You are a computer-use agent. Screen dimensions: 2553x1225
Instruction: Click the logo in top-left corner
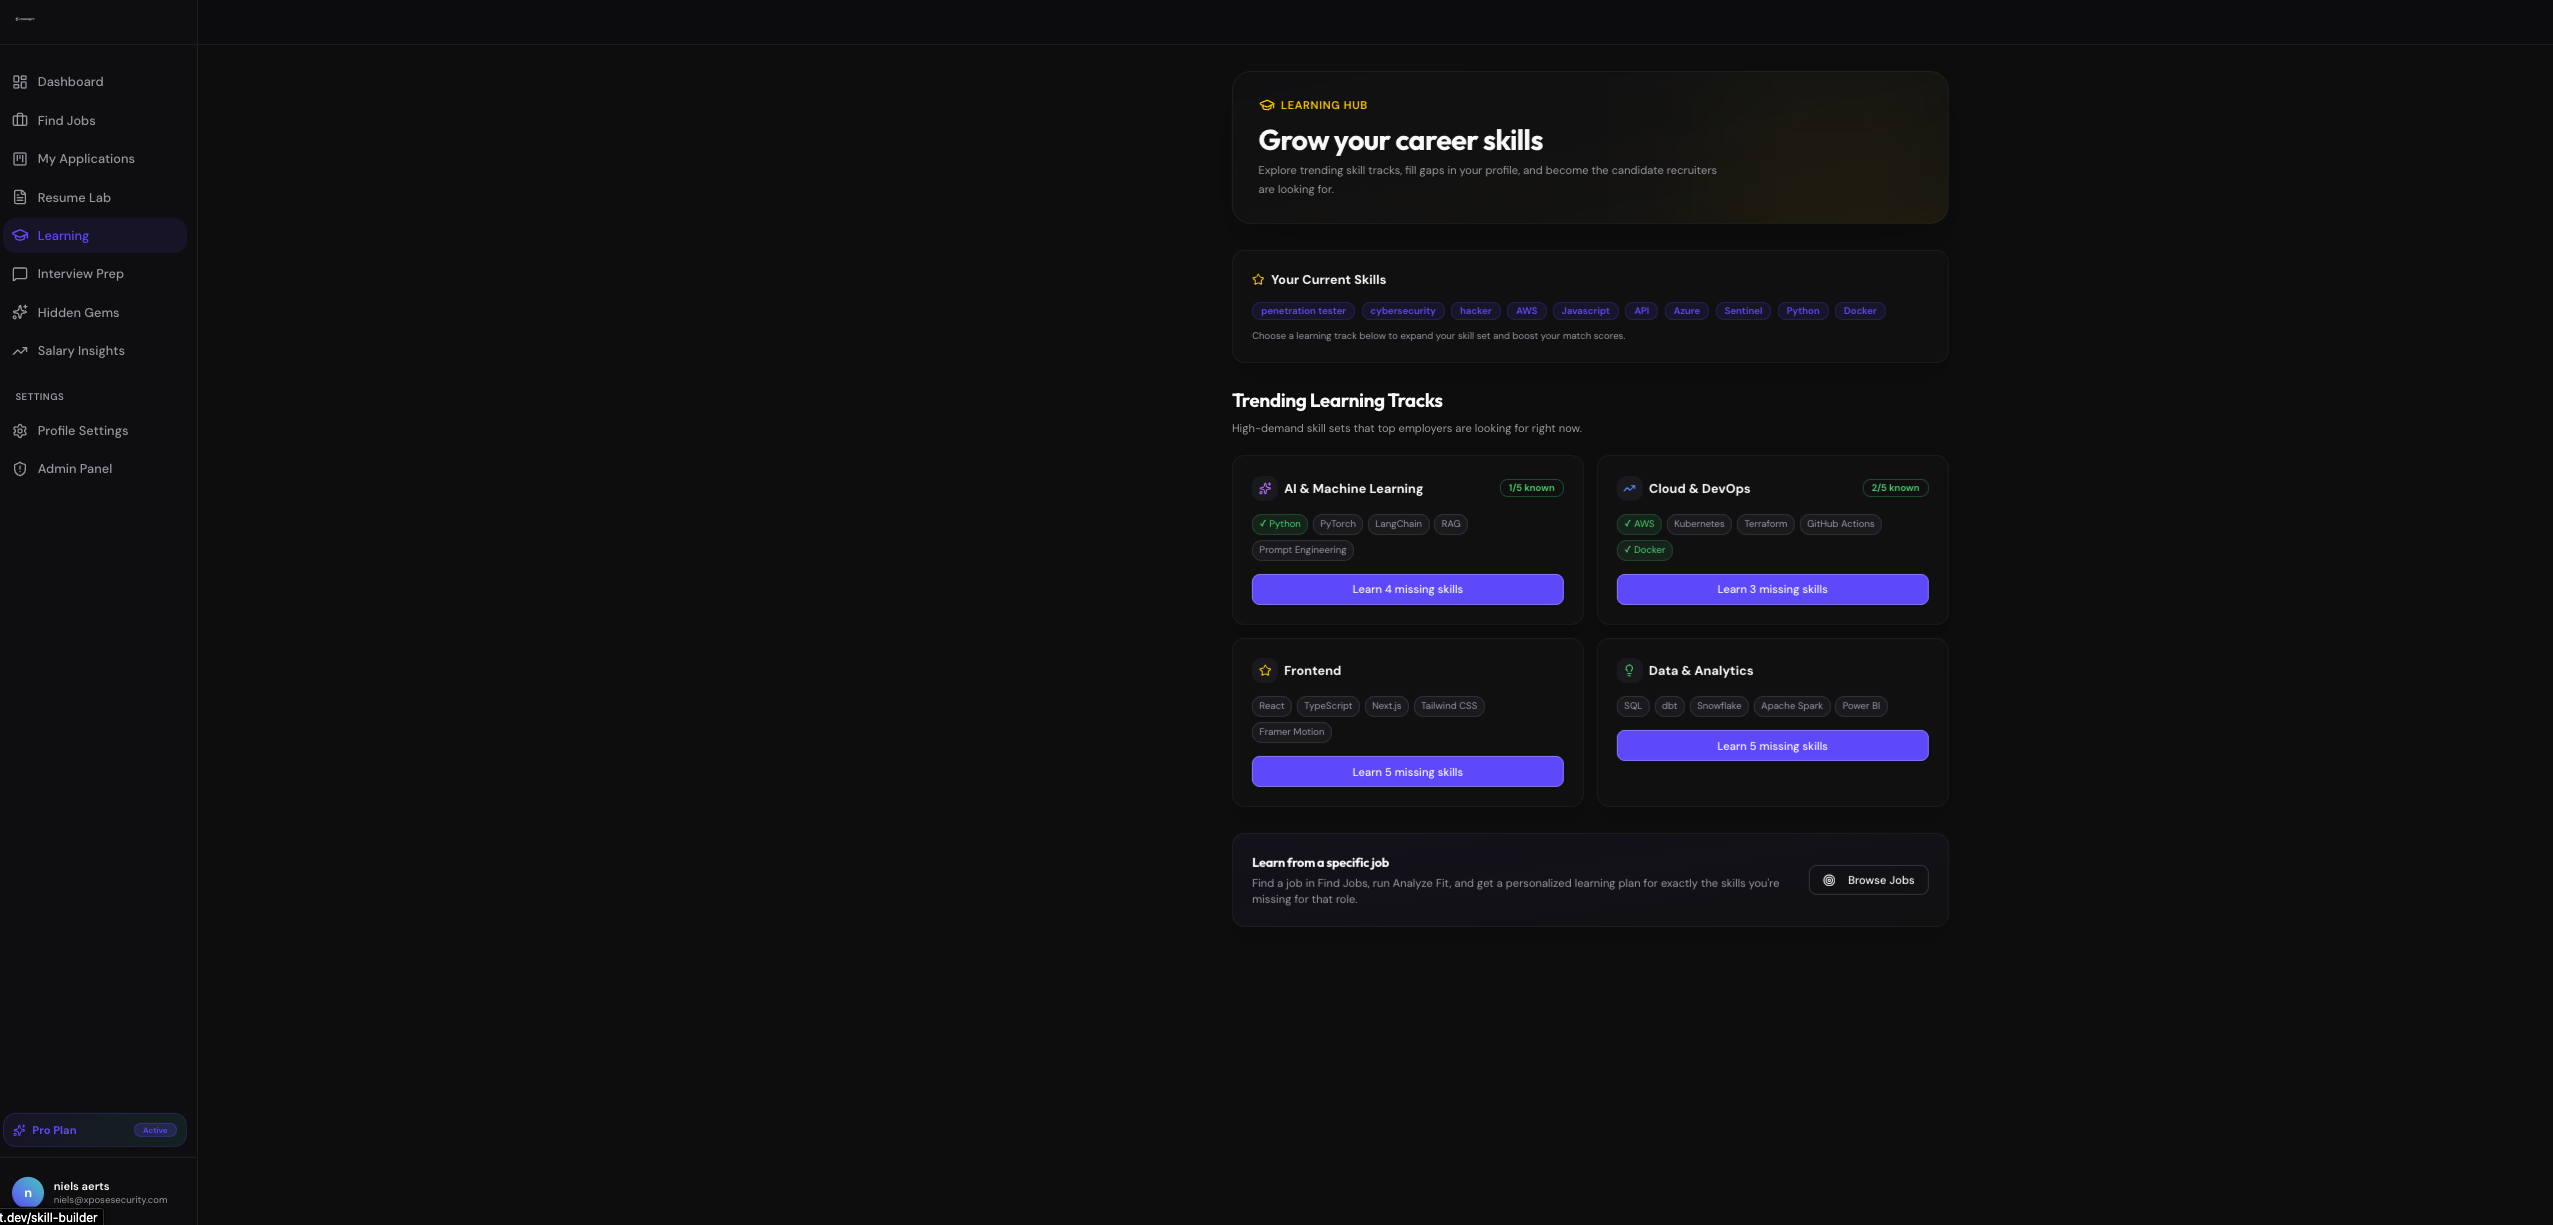(x=25, y=19)
